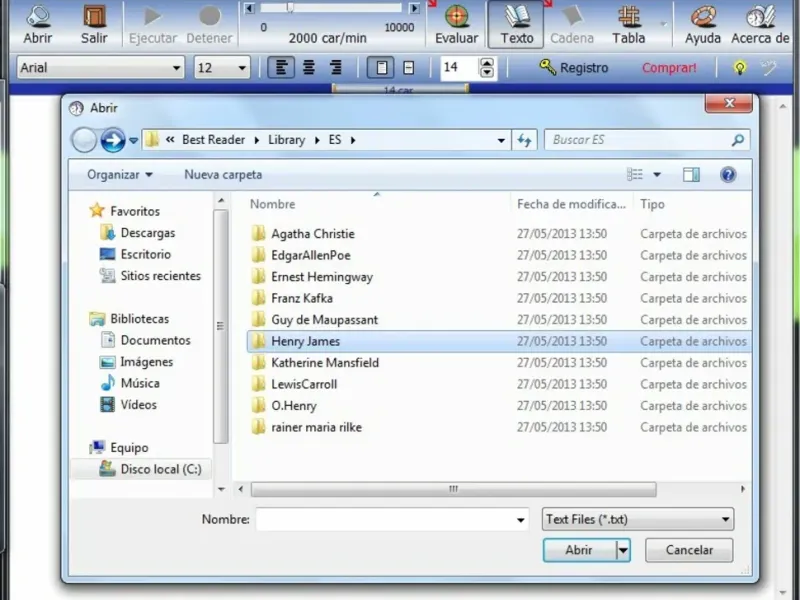Screen dimensions: 800x600
Task: Open recent locations dropdown arrow
Action: tap(133, 140)
